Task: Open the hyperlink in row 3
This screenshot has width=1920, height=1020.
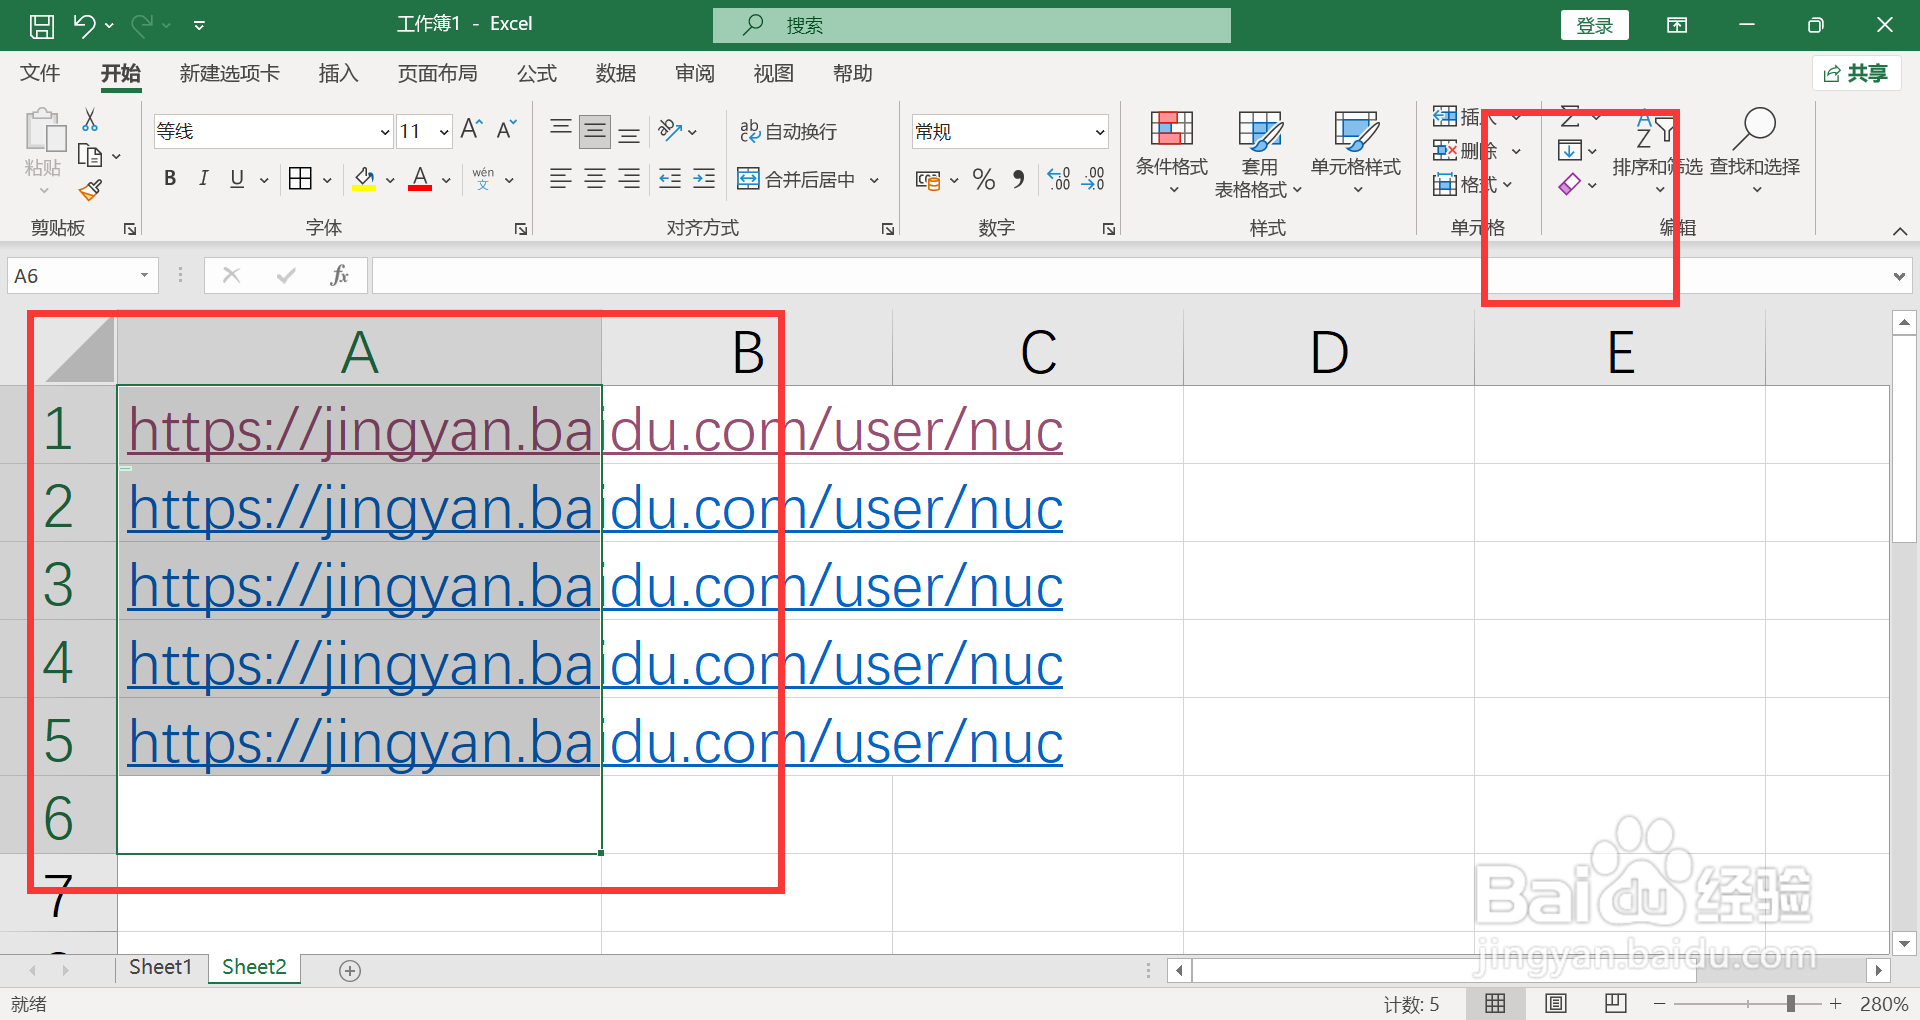Action: 595,586
